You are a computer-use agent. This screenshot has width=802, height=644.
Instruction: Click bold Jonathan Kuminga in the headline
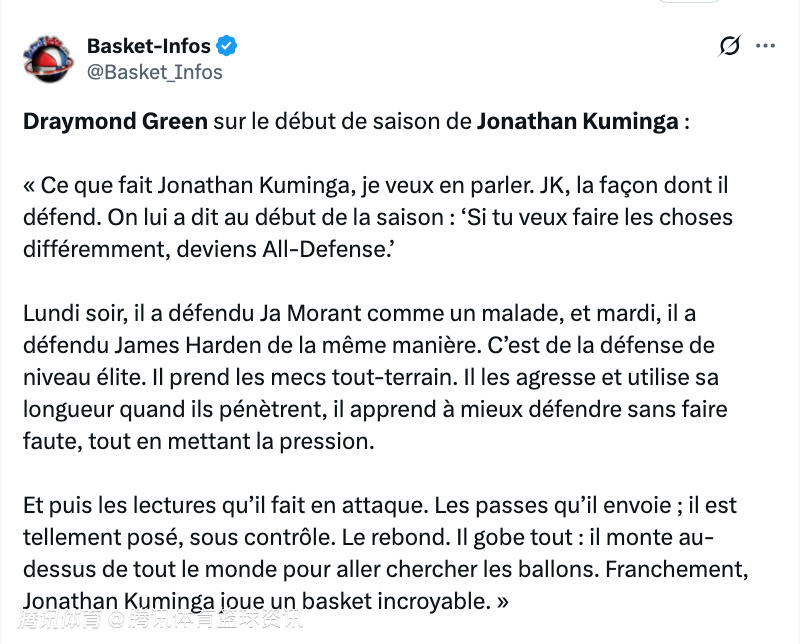[x=577, y=123]
